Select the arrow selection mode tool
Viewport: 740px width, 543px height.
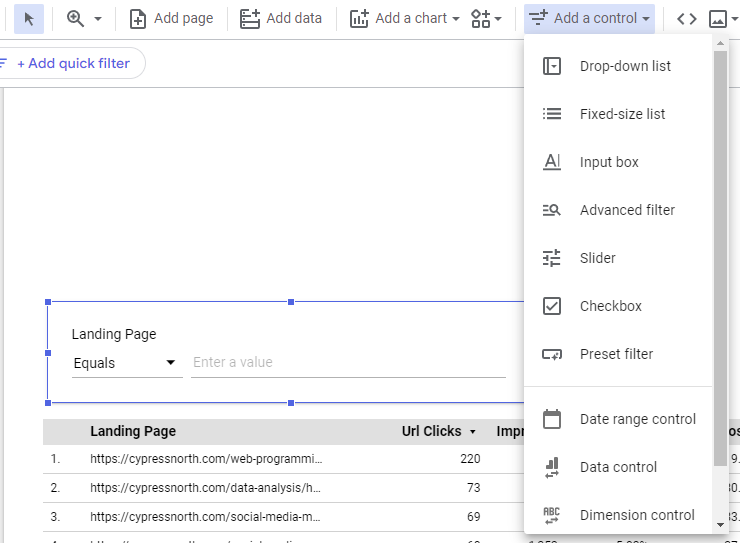[x=29, y=19]
